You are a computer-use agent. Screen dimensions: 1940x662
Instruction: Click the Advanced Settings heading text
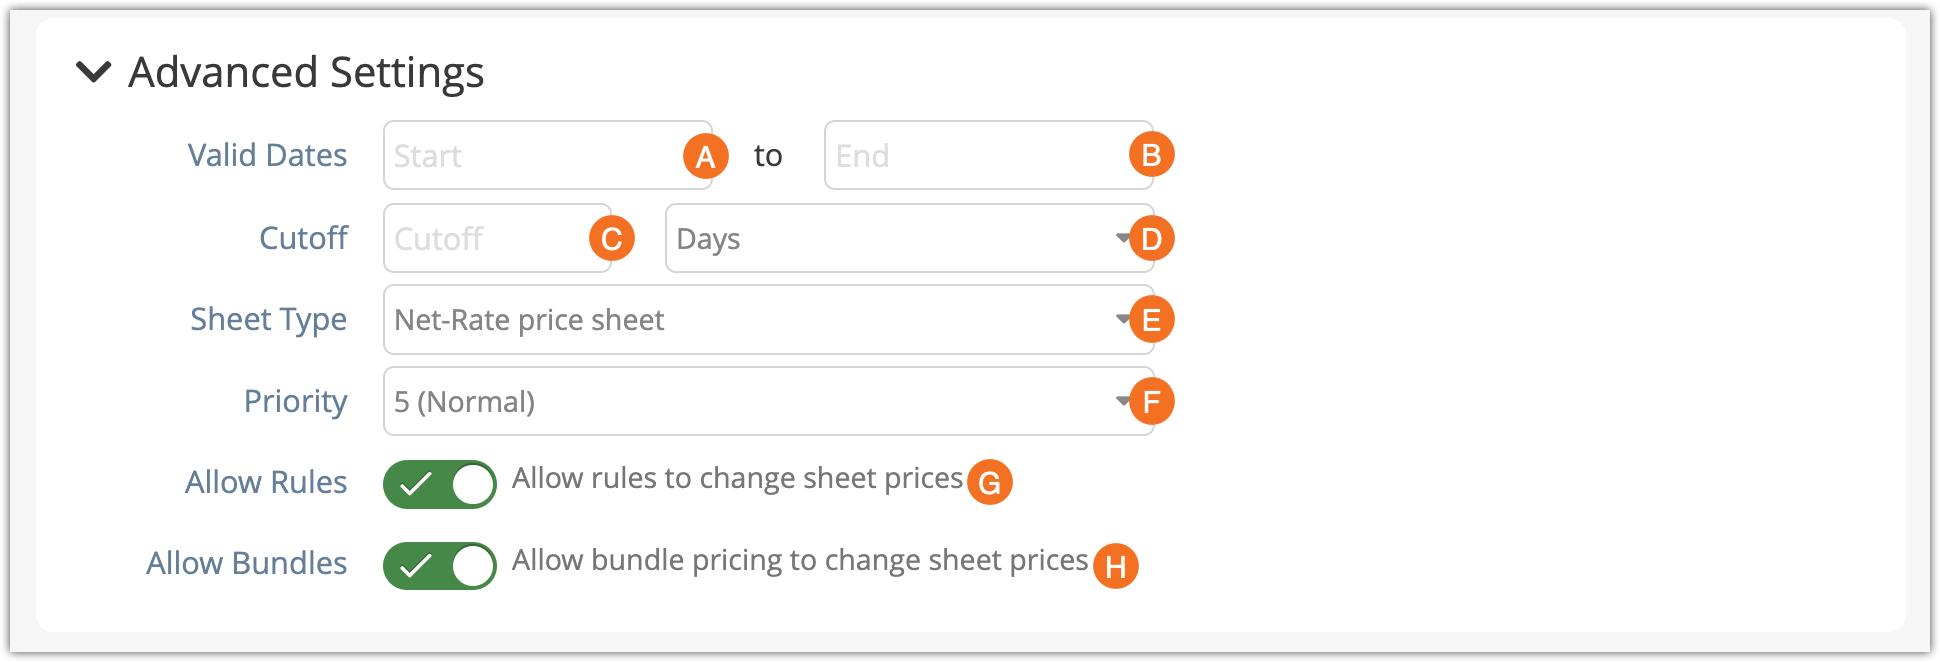pos(306,72)
